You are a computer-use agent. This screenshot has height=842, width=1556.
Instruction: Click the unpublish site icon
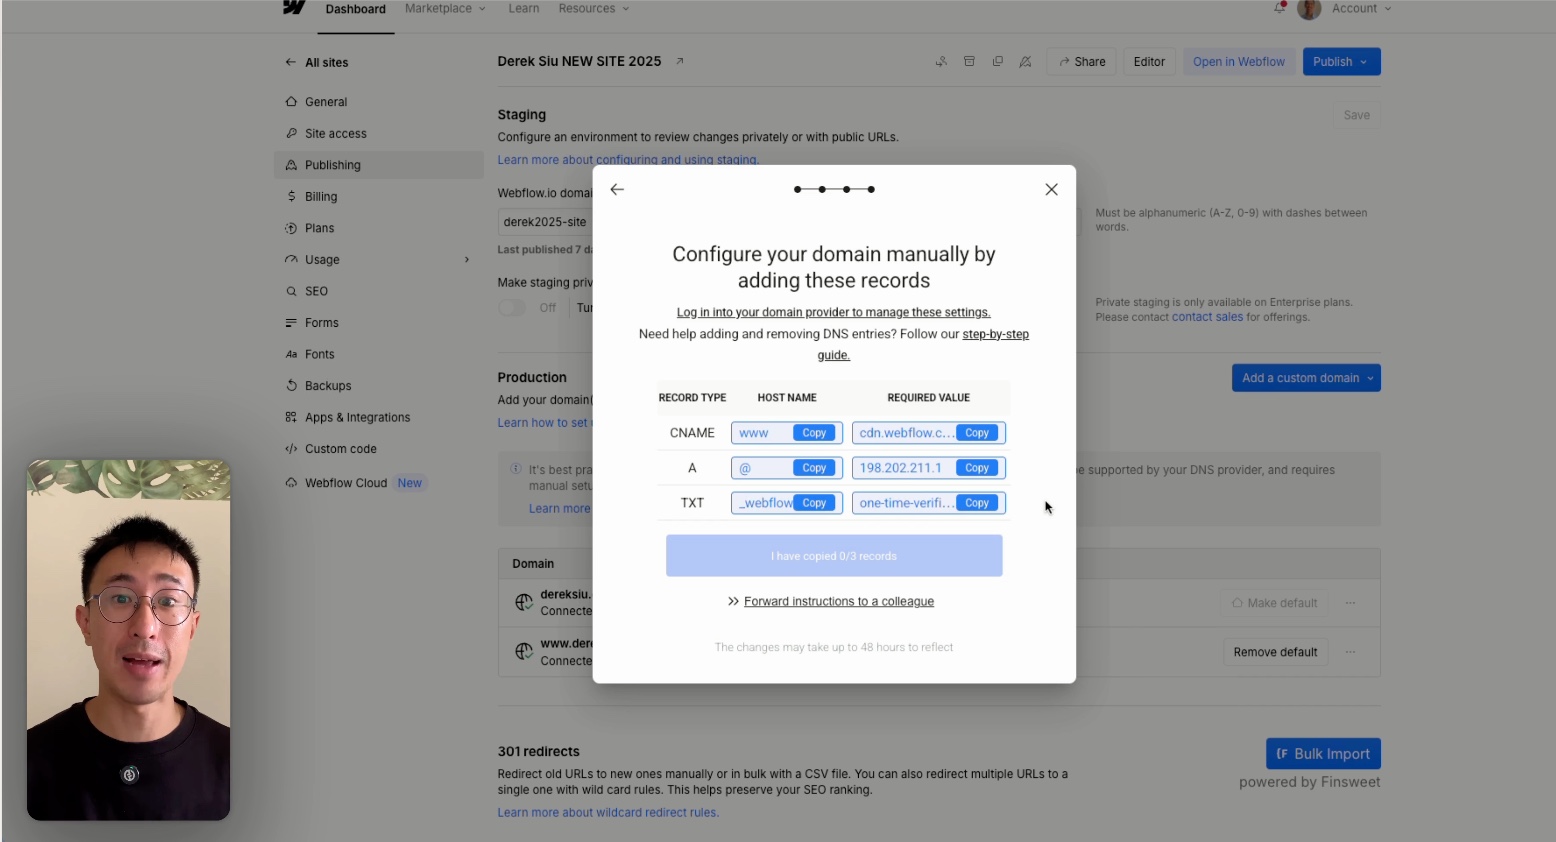[x=1025, y=61]
